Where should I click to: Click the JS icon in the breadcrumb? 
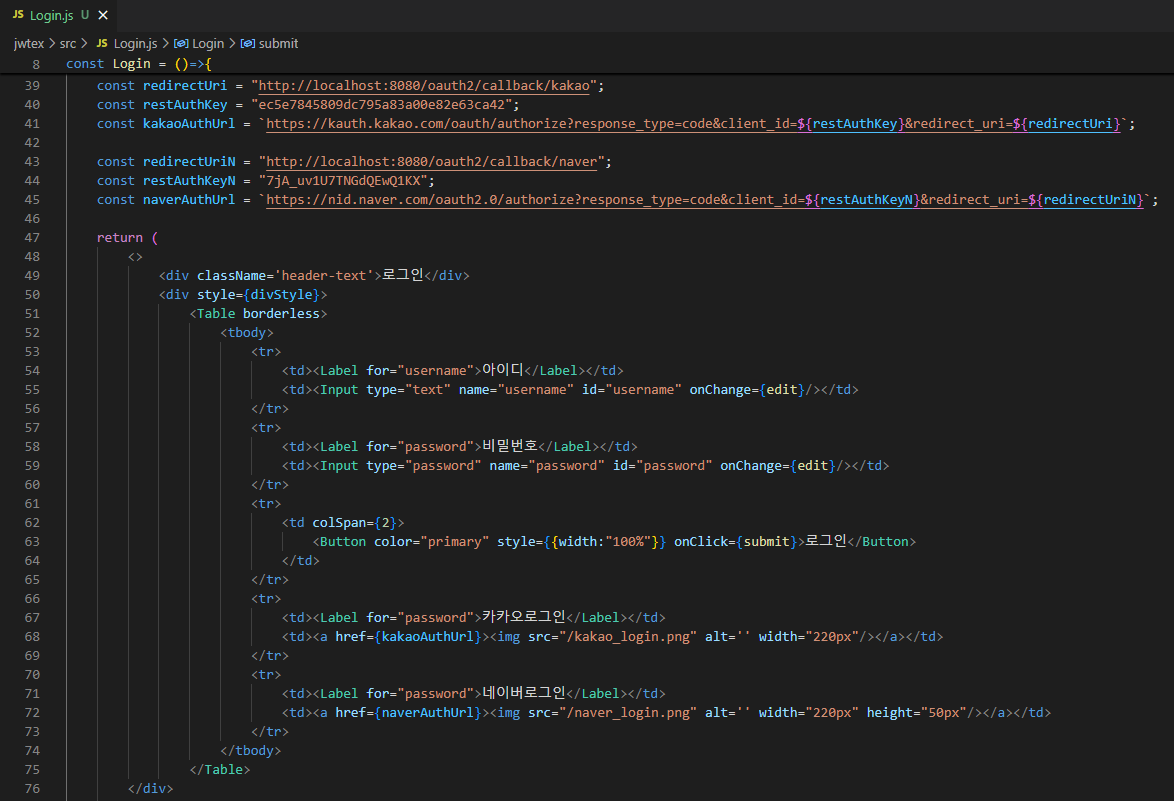tap(102, 43)
